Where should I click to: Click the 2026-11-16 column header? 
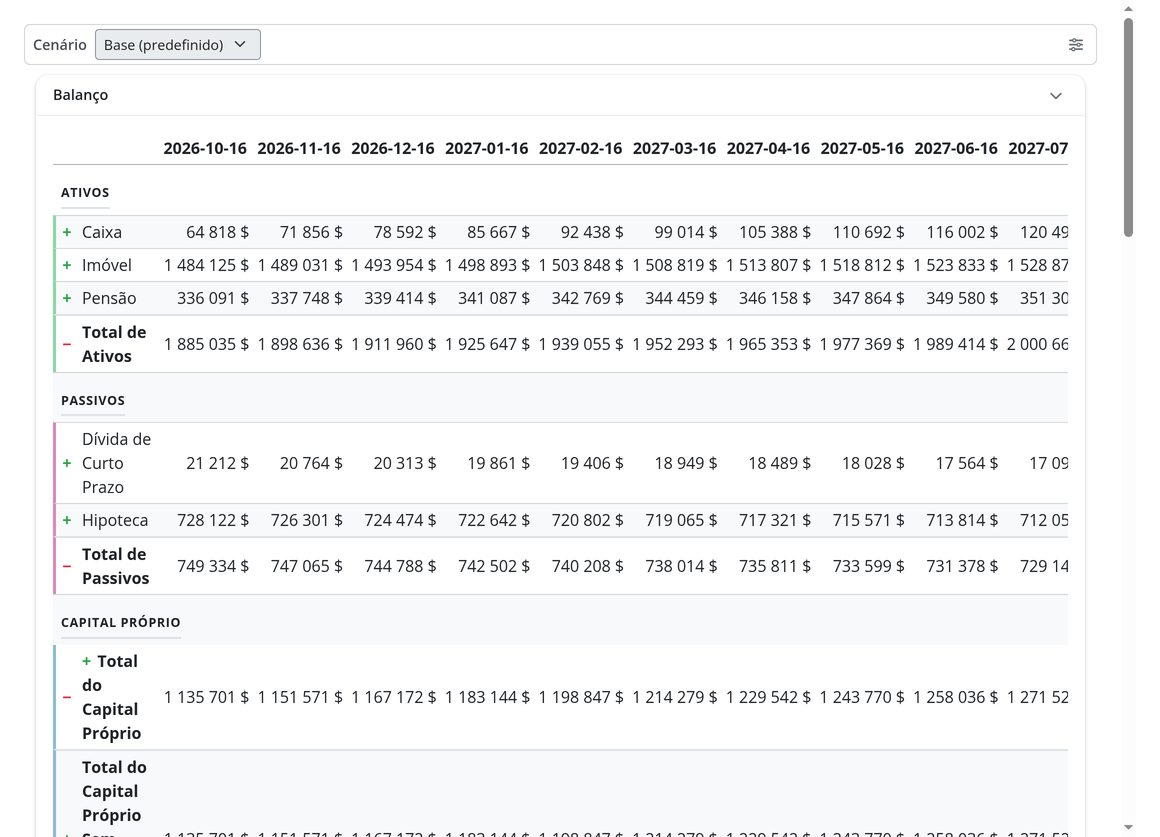click(x=299, y=148)
